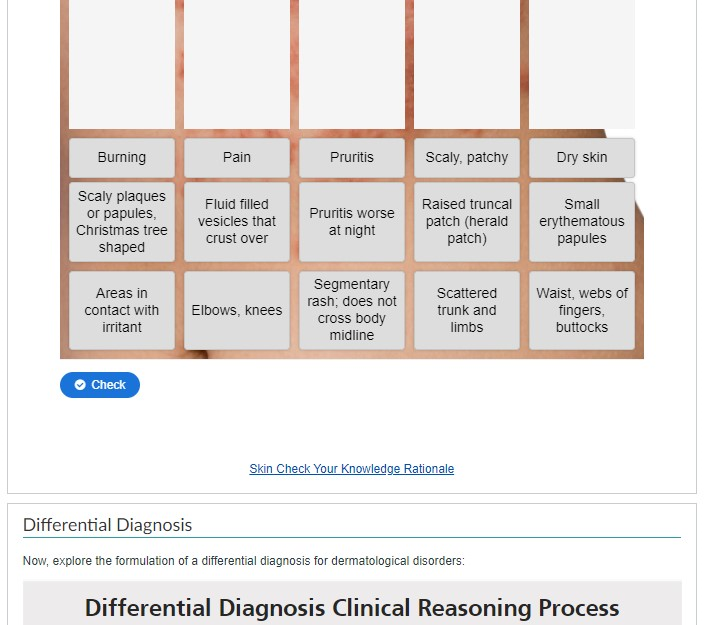
Task: Click the empty drop zone above Burning
Action: click(122, 64)
